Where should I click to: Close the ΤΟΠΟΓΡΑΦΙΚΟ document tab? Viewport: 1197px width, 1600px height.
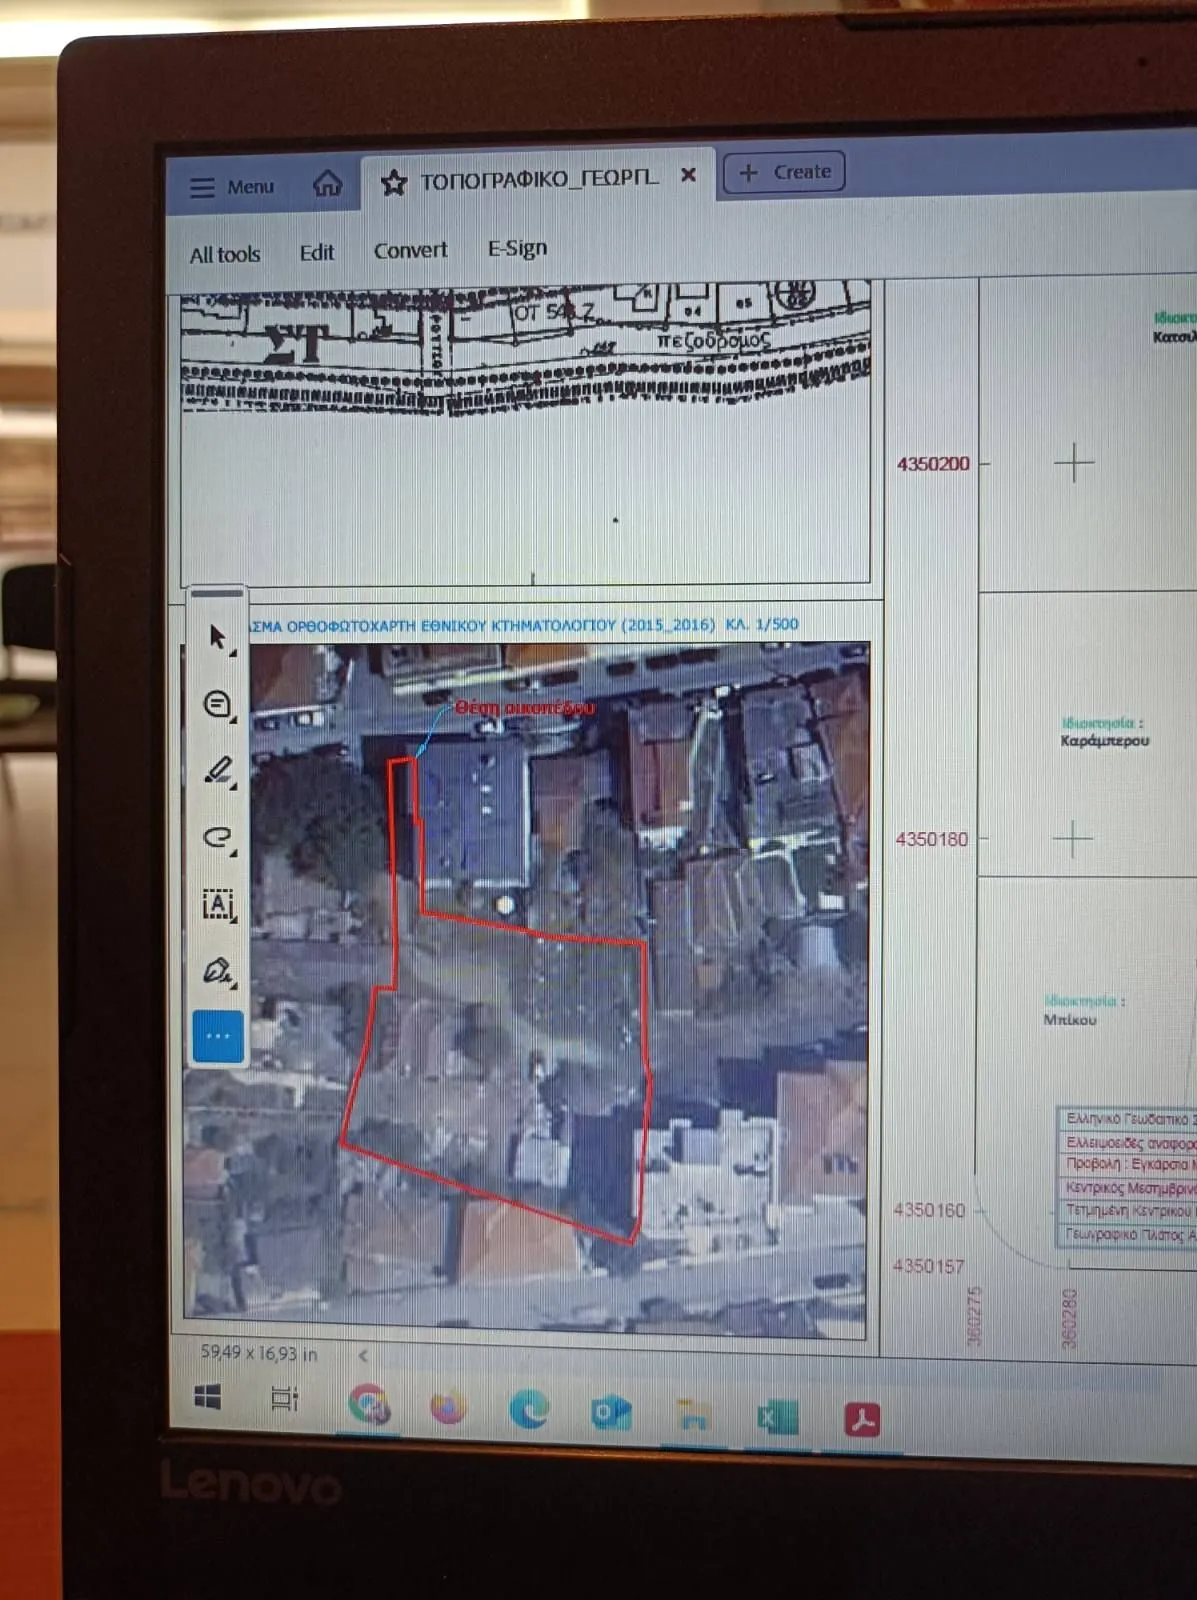point(688,175)
